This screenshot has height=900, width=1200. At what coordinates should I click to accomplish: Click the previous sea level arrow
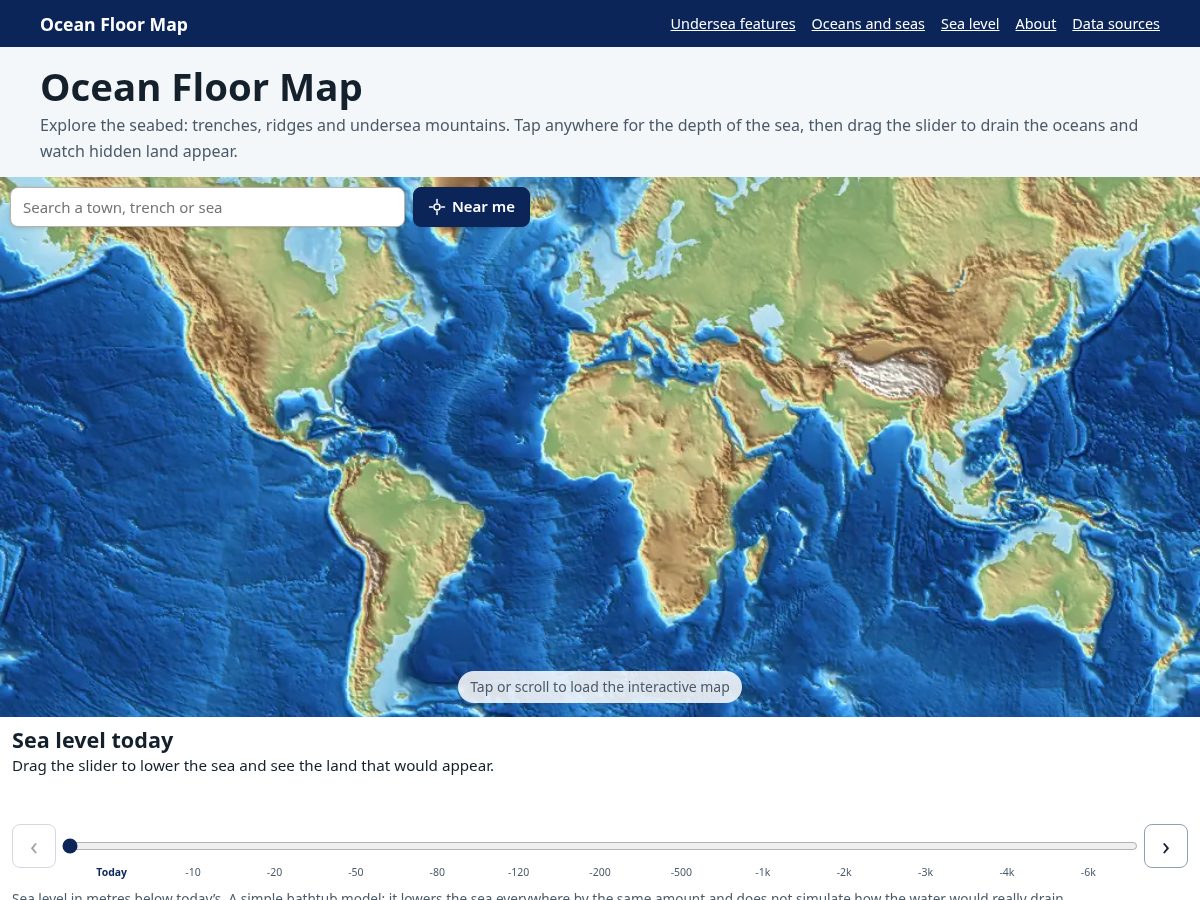[34, 846]
